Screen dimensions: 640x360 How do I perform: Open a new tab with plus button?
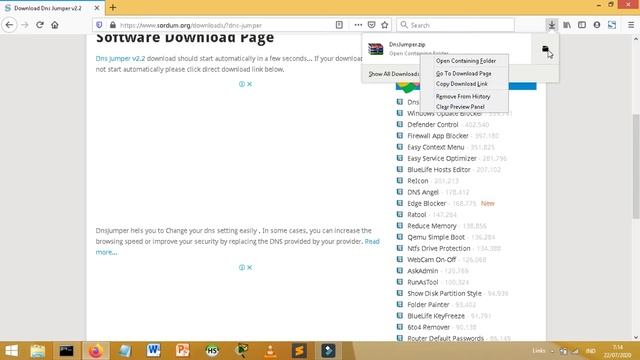(x=113, y=8)
